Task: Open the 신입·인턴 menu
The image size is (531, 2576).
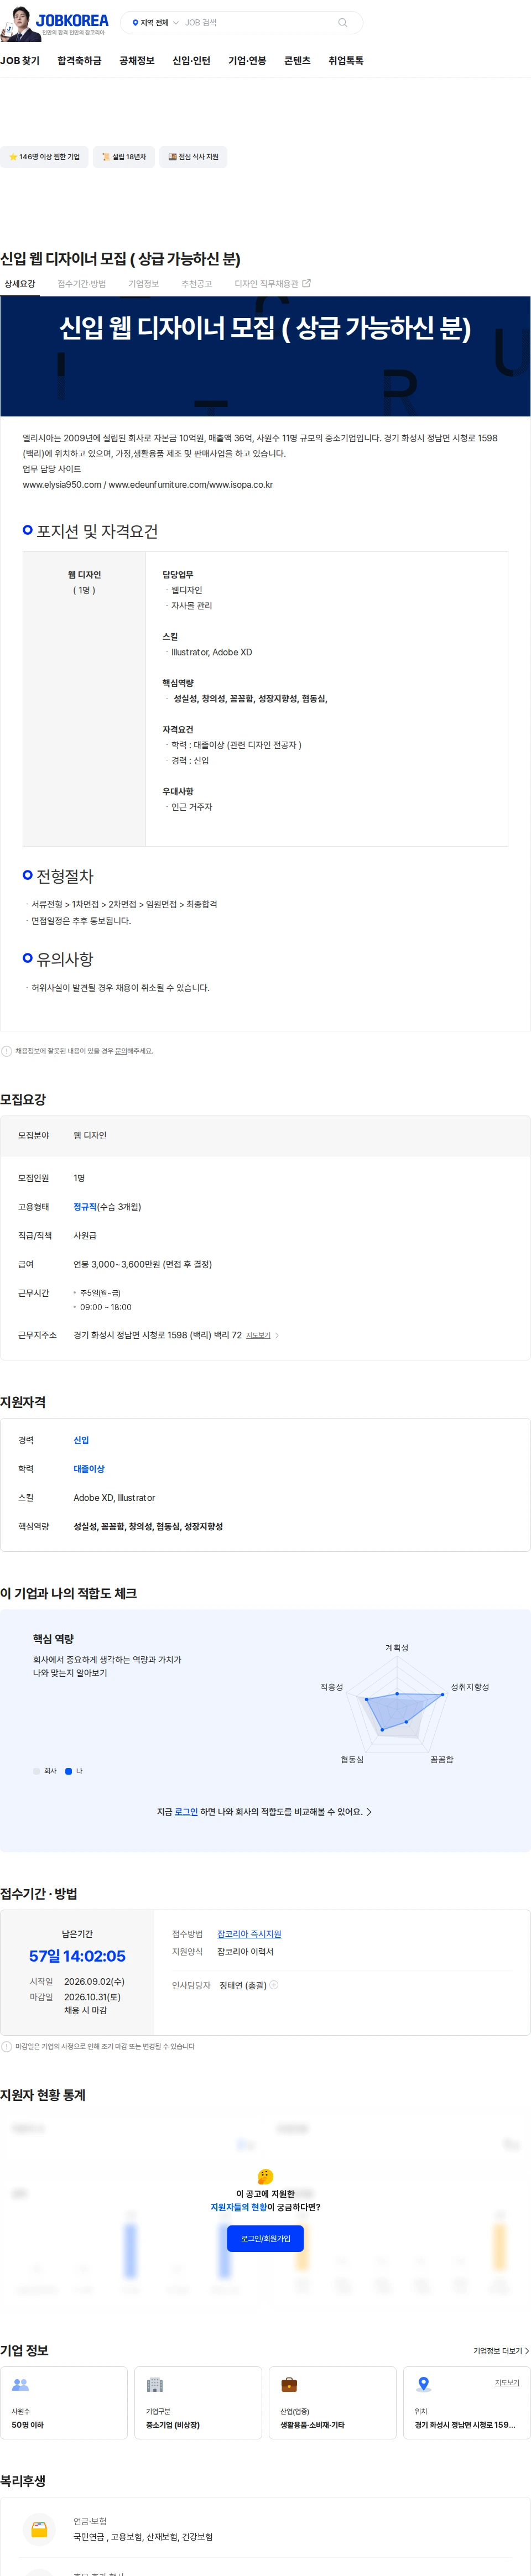Action: [191, 61]
